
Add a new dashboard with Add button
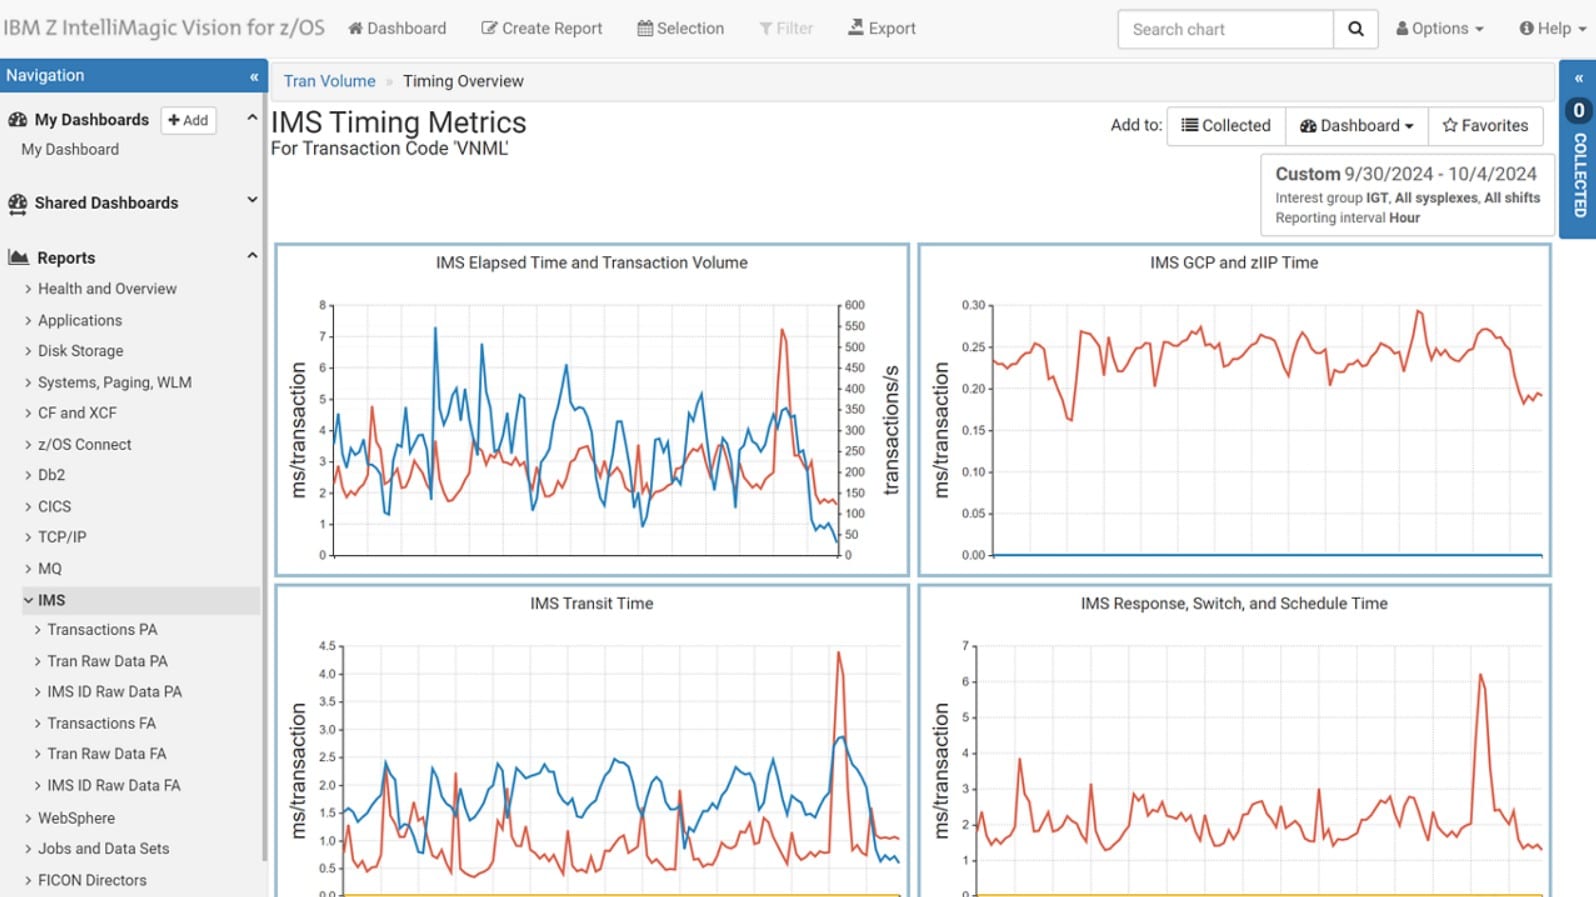pyautogui.click(x=188, y=120)
